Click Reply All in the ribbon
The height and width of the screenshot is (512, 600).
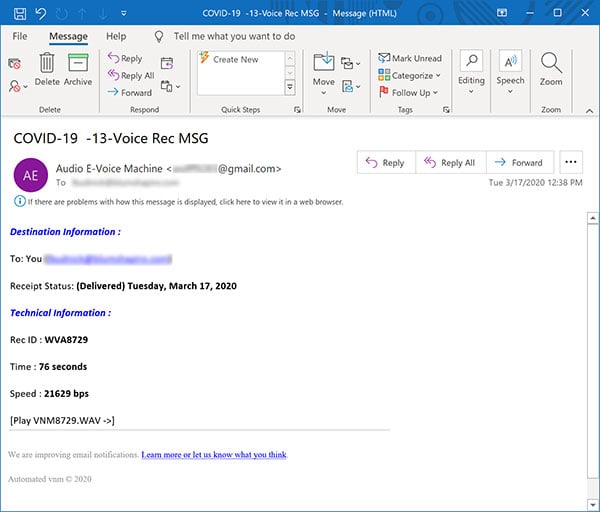(x=131, y=75)
